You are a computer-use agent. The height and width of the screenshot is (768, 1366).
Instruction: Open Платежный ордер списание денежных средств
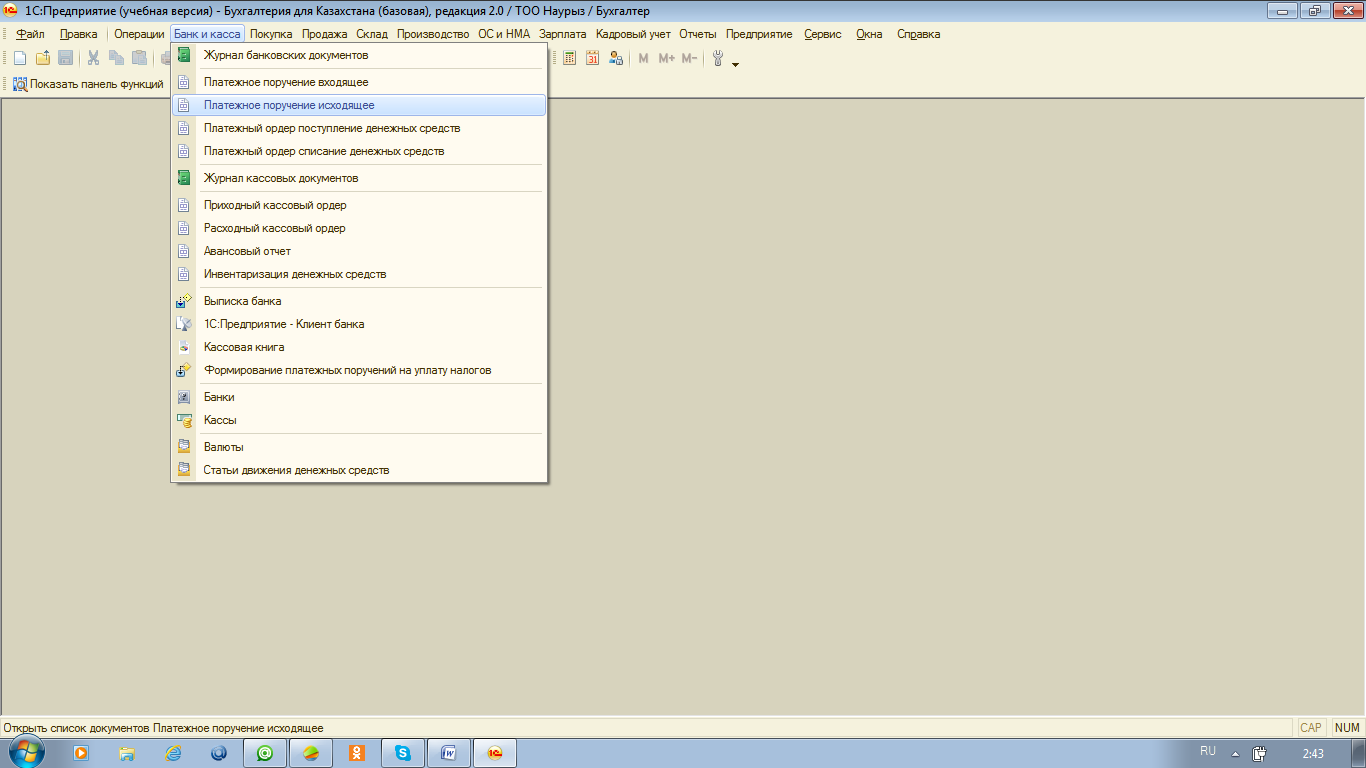(x=359, y=151)
